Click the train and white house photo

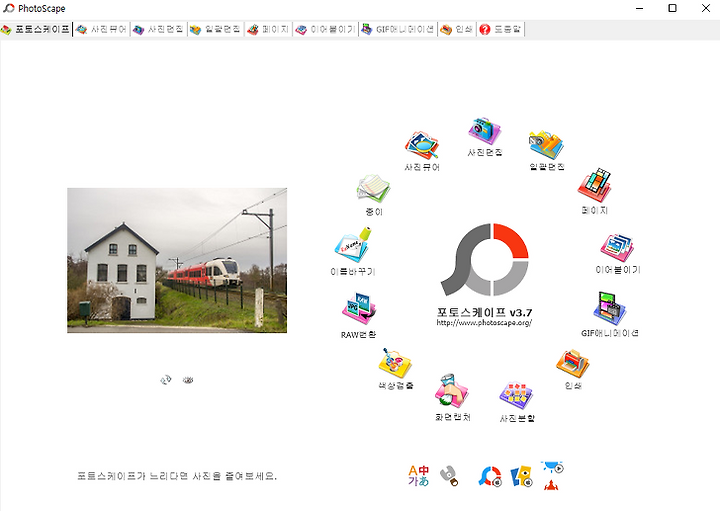coord(177,260)
